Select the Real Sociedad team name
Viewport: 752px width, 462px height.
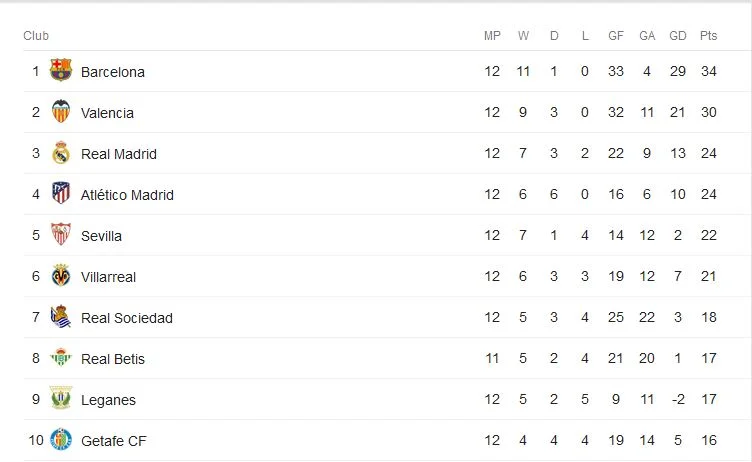(x=127, y=318)
